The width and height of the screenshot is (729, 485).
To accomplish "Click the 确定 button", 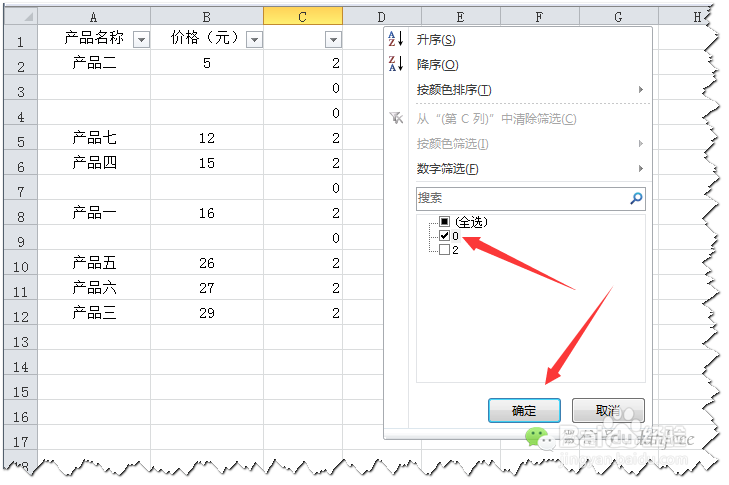I will point(524,411).
